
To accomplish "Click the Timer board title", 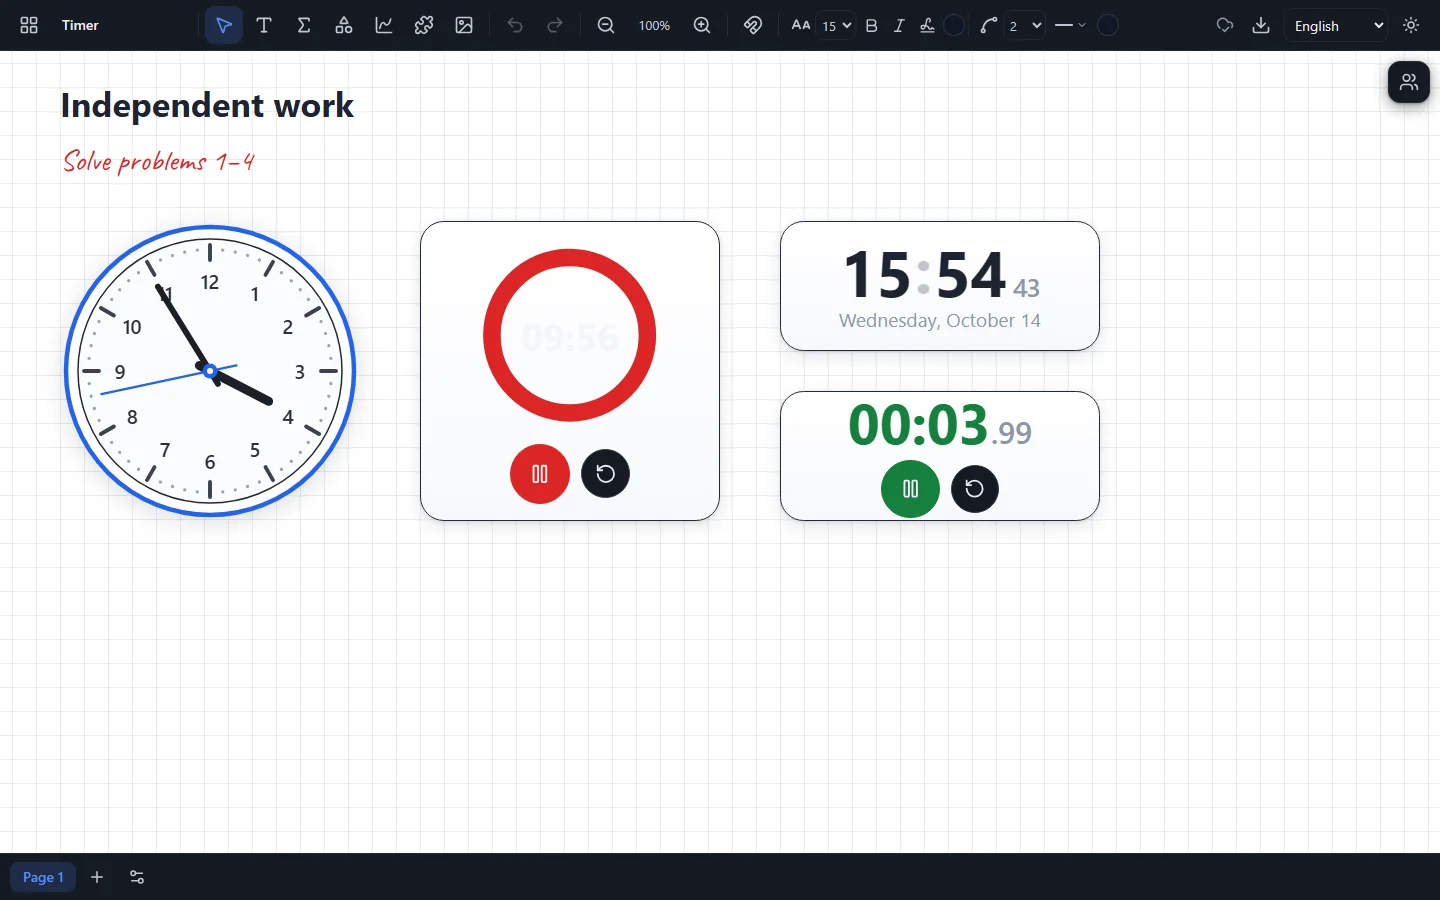I will (x=80, y=25).
